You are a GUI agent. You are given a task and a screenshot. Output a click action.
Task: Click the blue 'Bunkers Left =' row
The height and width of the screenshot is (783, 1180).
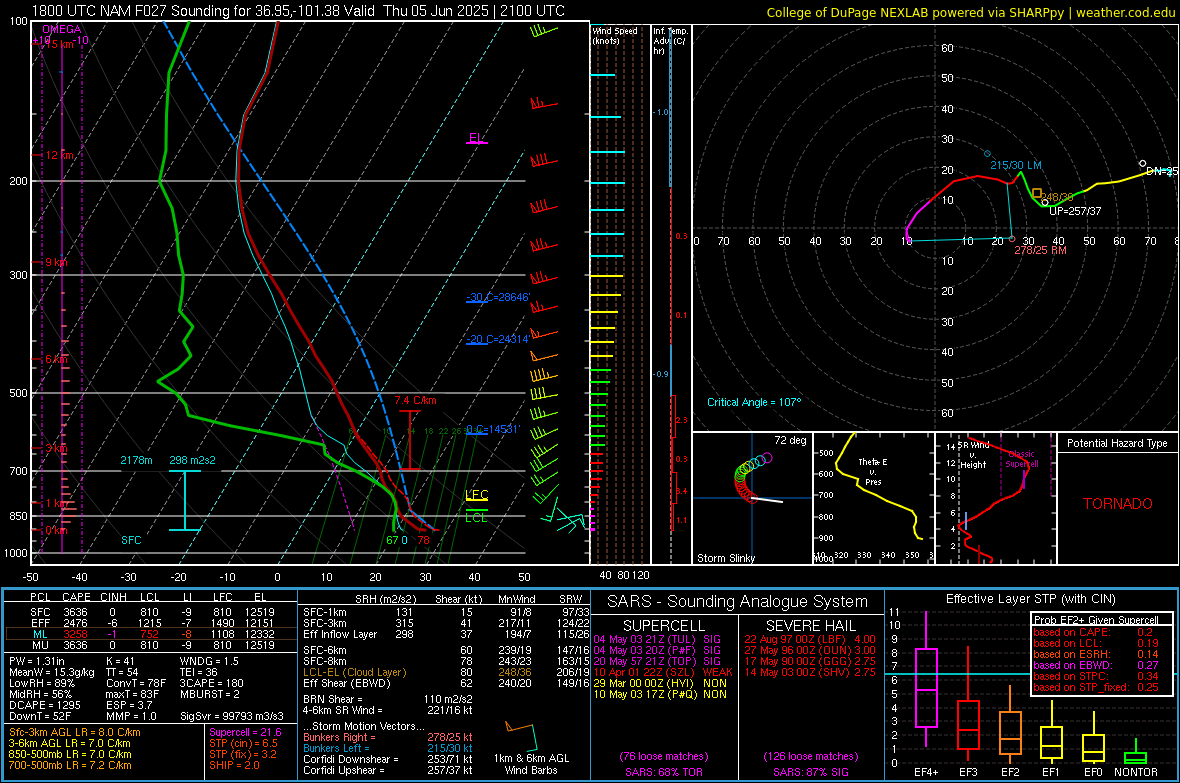tap(388, 748)
